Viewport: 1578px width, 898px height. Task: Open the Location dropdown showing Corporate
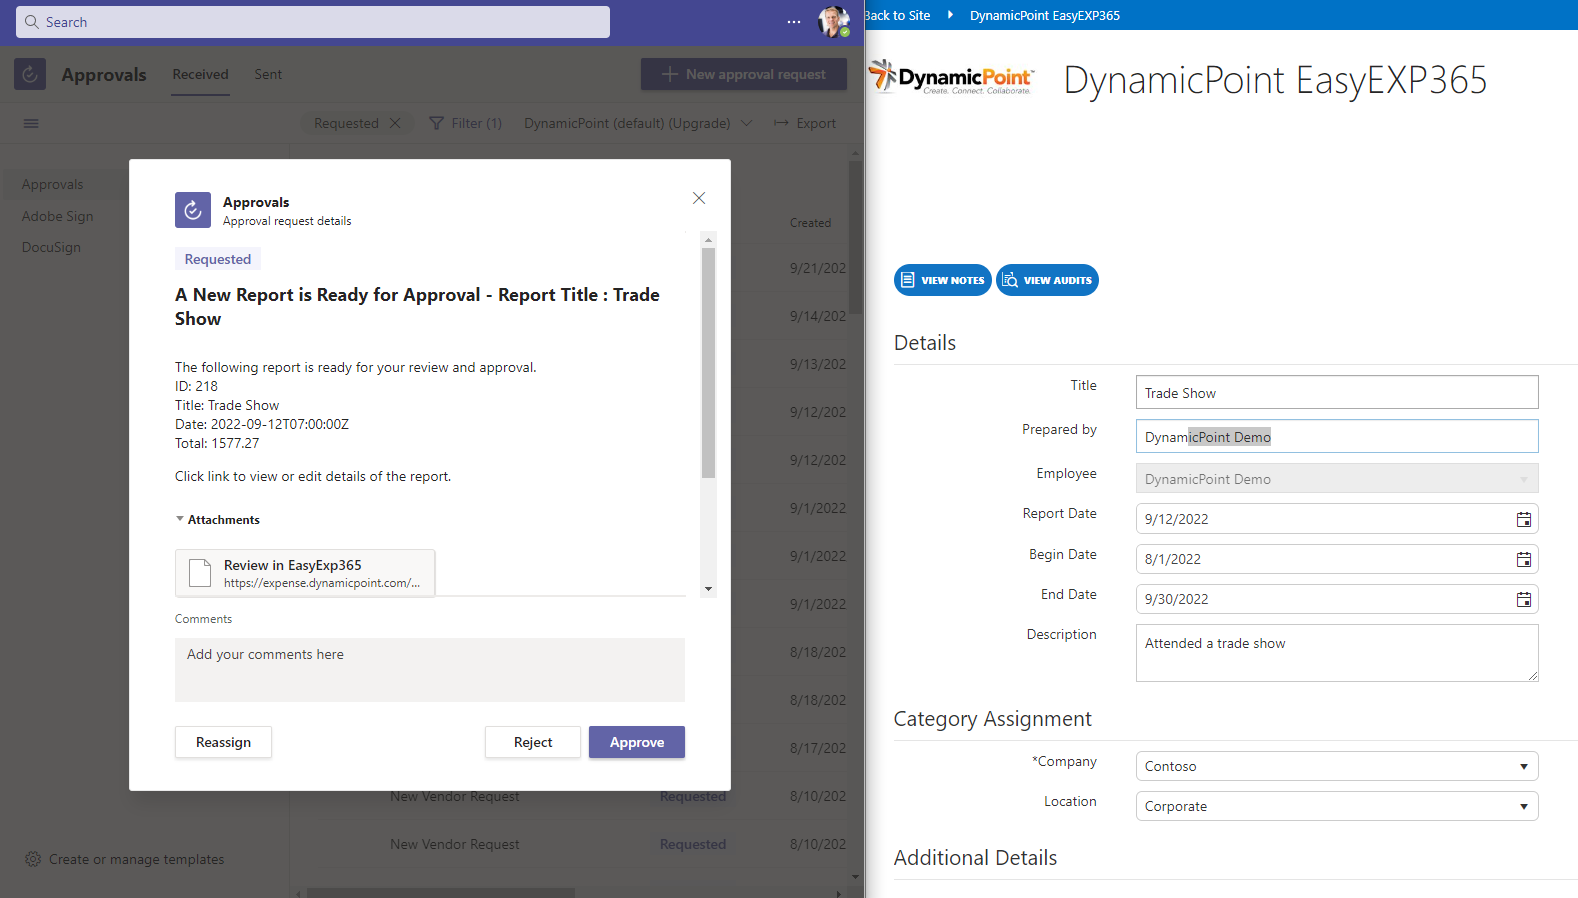coord(1337,806)
